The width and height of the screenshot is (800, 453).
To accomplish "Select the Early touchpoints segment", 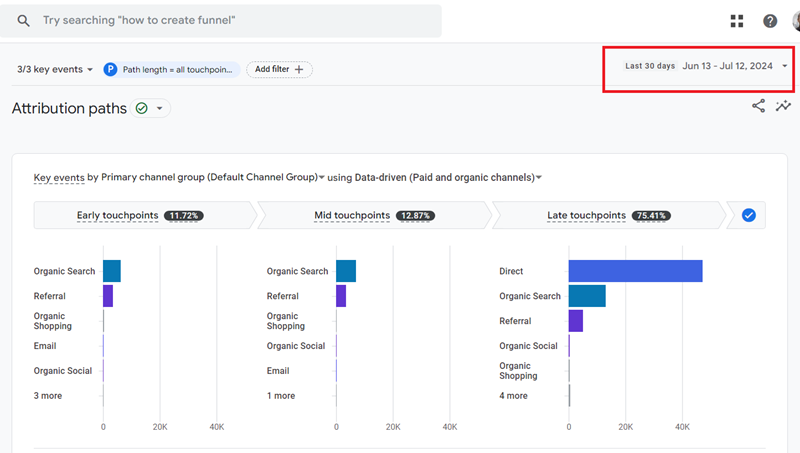I will 143,215.
